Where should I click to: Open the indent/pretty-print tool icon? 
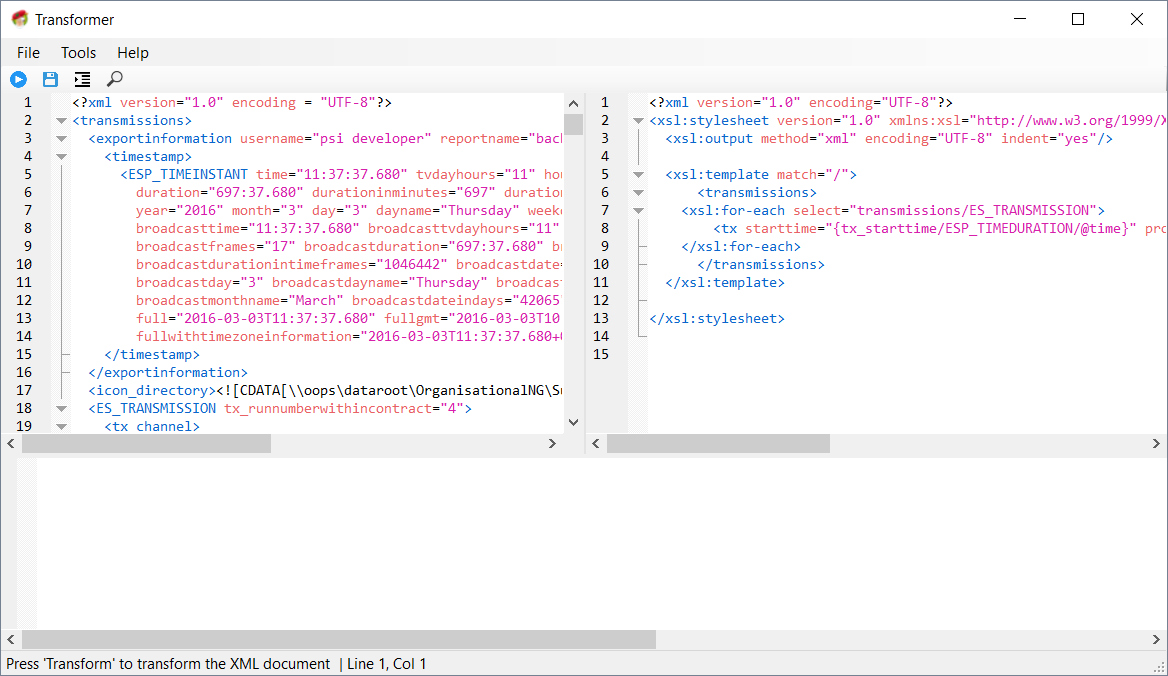click(82, 79)
